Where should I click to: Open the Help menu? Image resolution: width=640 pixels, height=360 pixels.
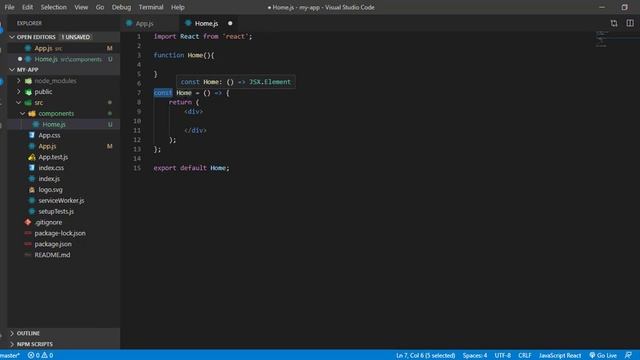[178, 7]
